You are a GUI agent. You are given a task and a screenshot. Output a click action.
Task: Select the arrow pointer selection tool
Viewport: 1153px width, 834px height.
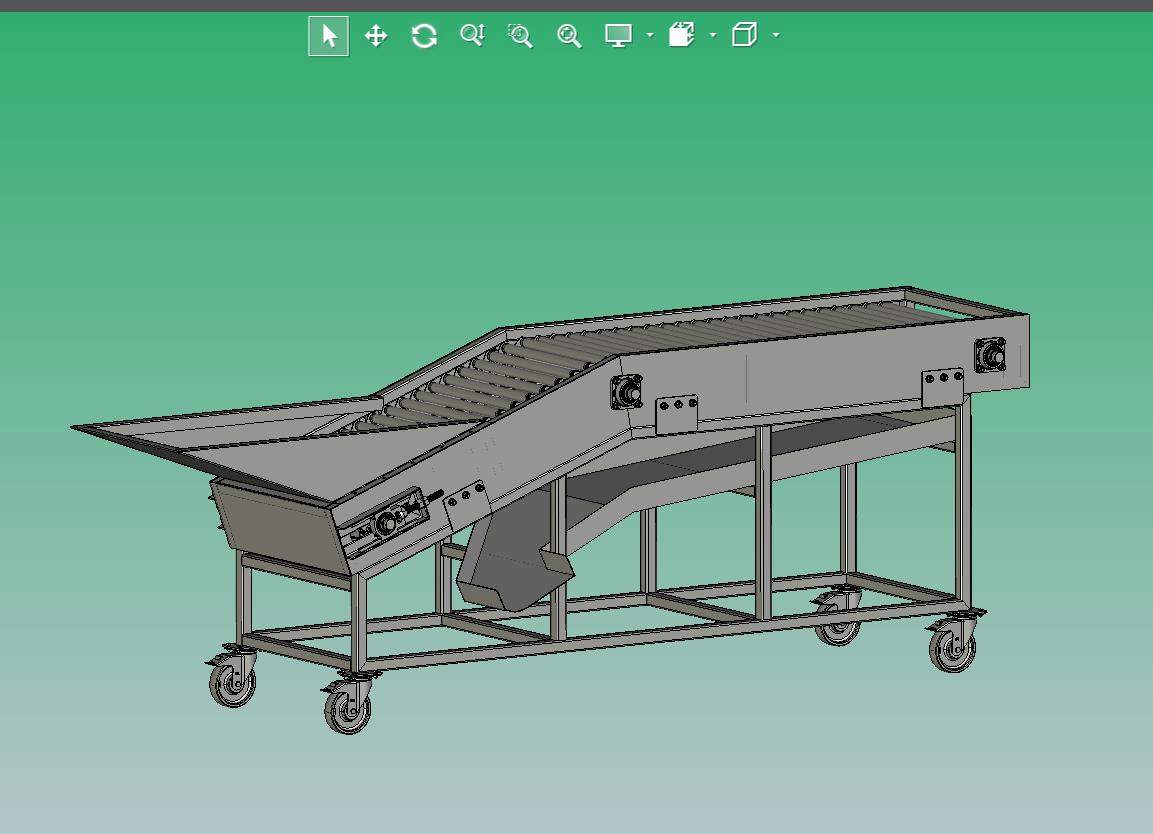(329, 35)
